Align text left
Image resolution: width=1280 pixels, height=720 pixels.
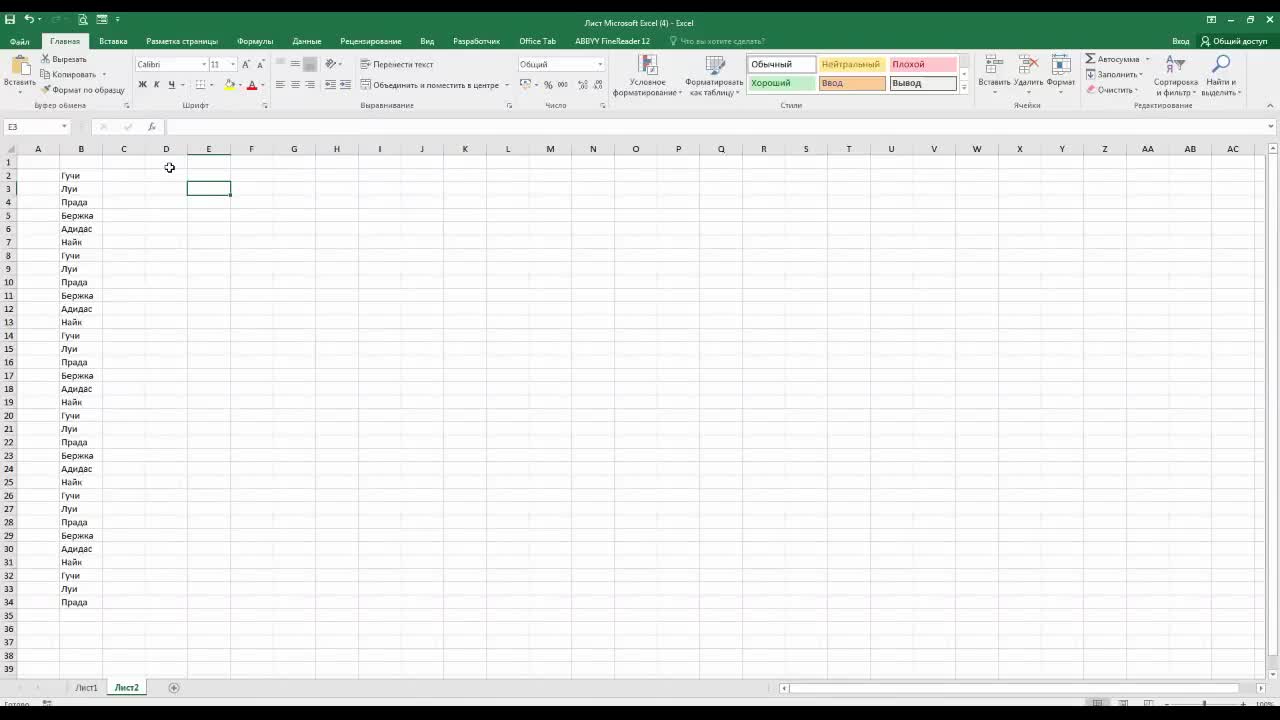tap(280, 85)
